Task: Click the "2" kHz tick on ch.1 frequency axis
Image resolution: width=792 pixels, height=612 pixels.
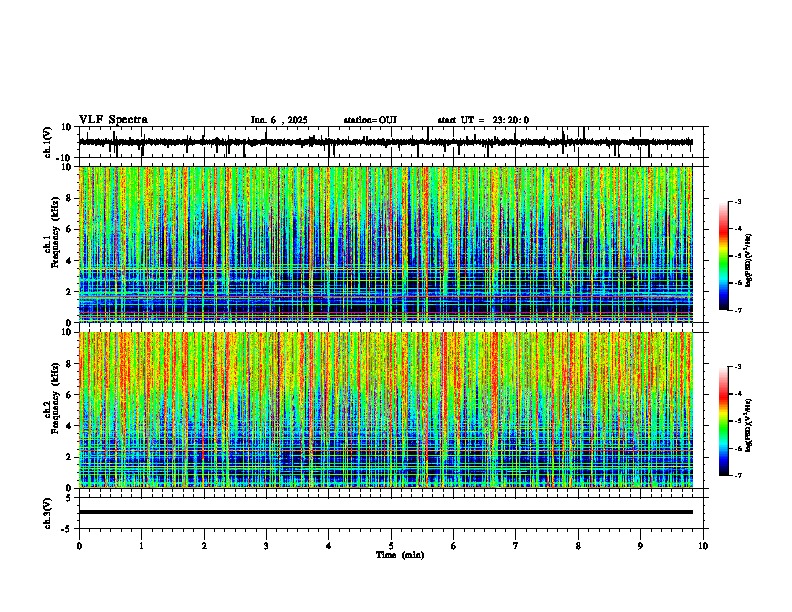Action: tap(70, 291)
